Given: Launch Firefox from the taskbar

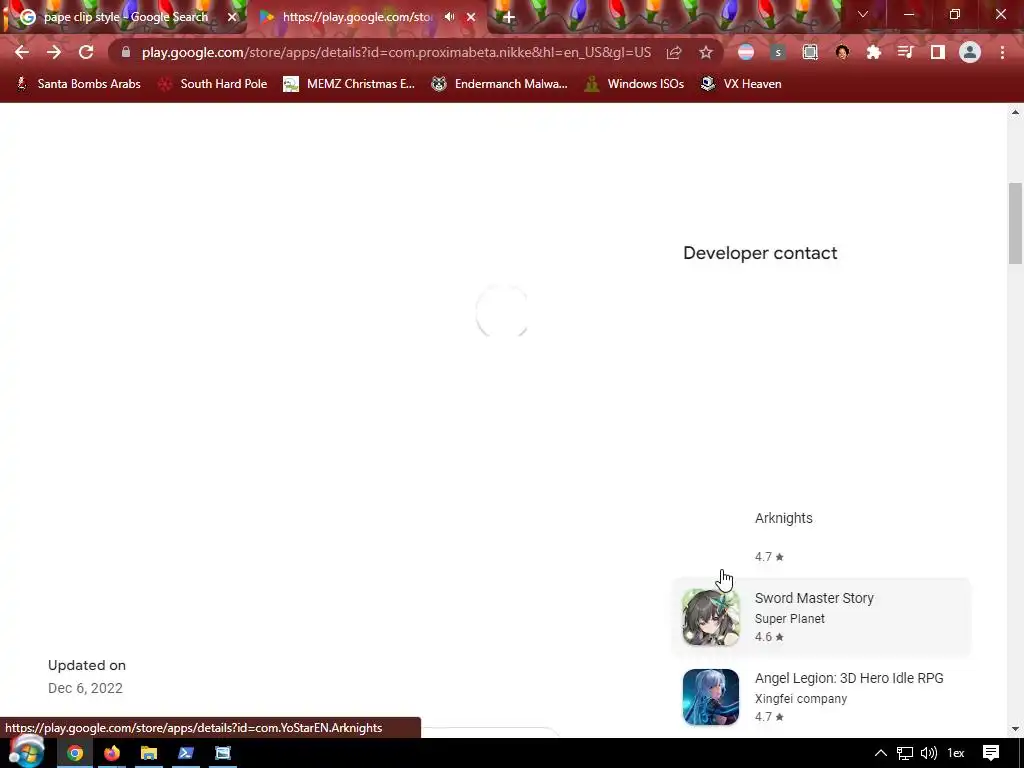Looking at the screenshot, I should (112, 753).
